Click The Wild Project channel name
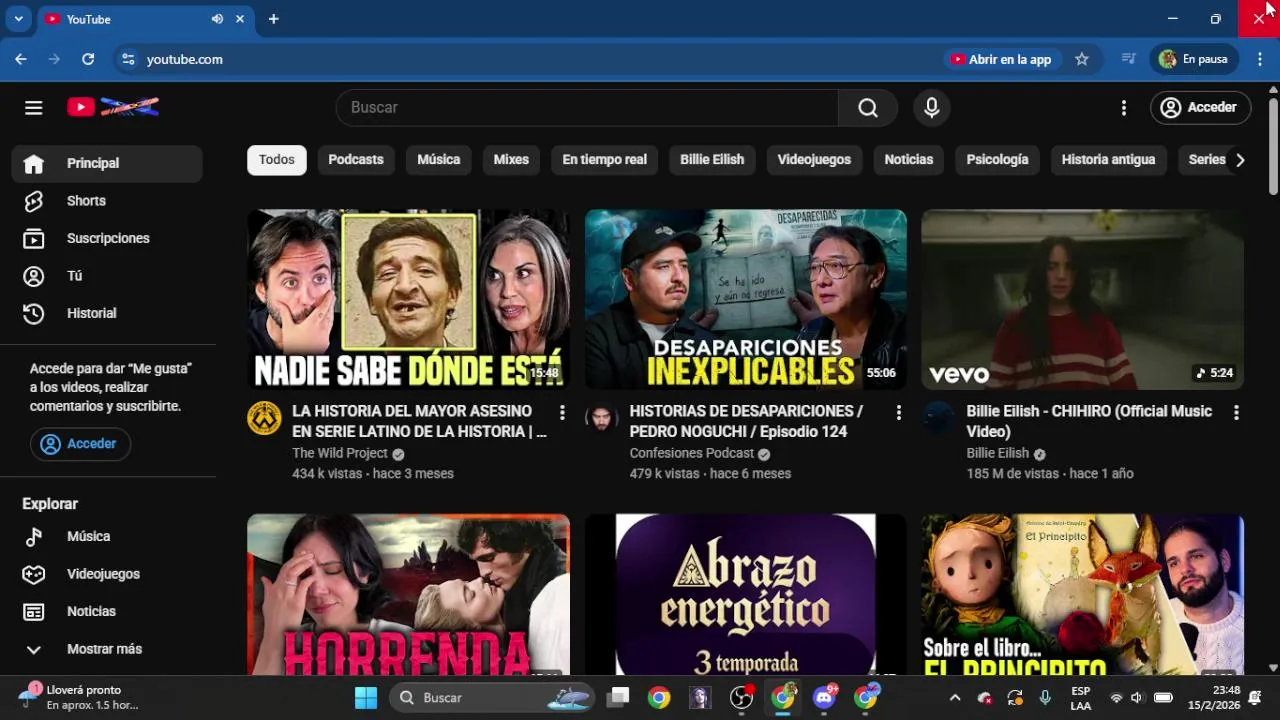The width and height of the screenshot is (1280, 720). (x=340, y=453)
